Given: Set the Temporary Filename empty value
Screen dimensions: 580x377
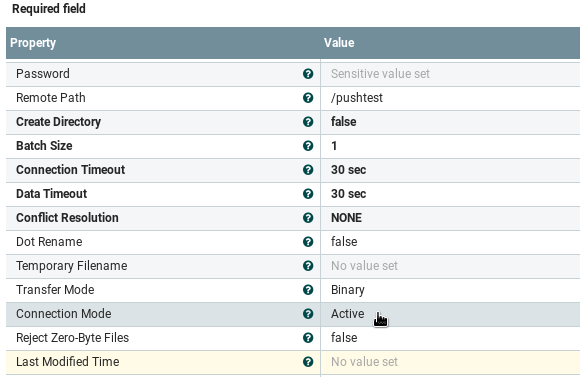Looking at the screenshot, I should (450, 266).
